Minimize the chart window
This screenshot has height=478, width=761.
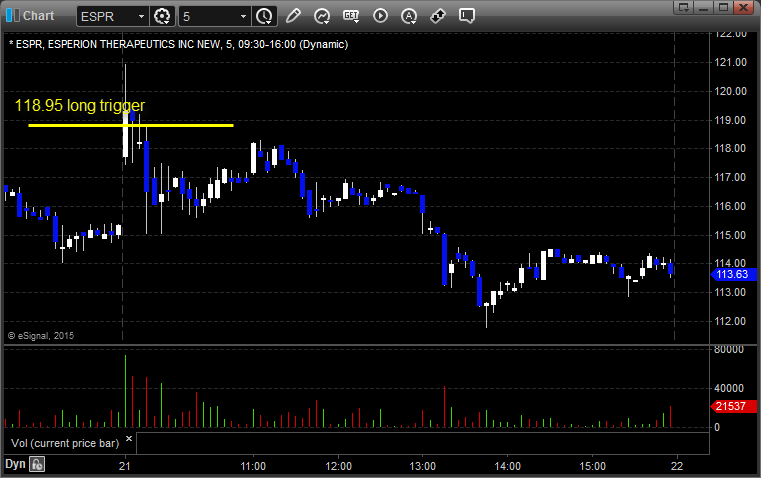point(704,7)
